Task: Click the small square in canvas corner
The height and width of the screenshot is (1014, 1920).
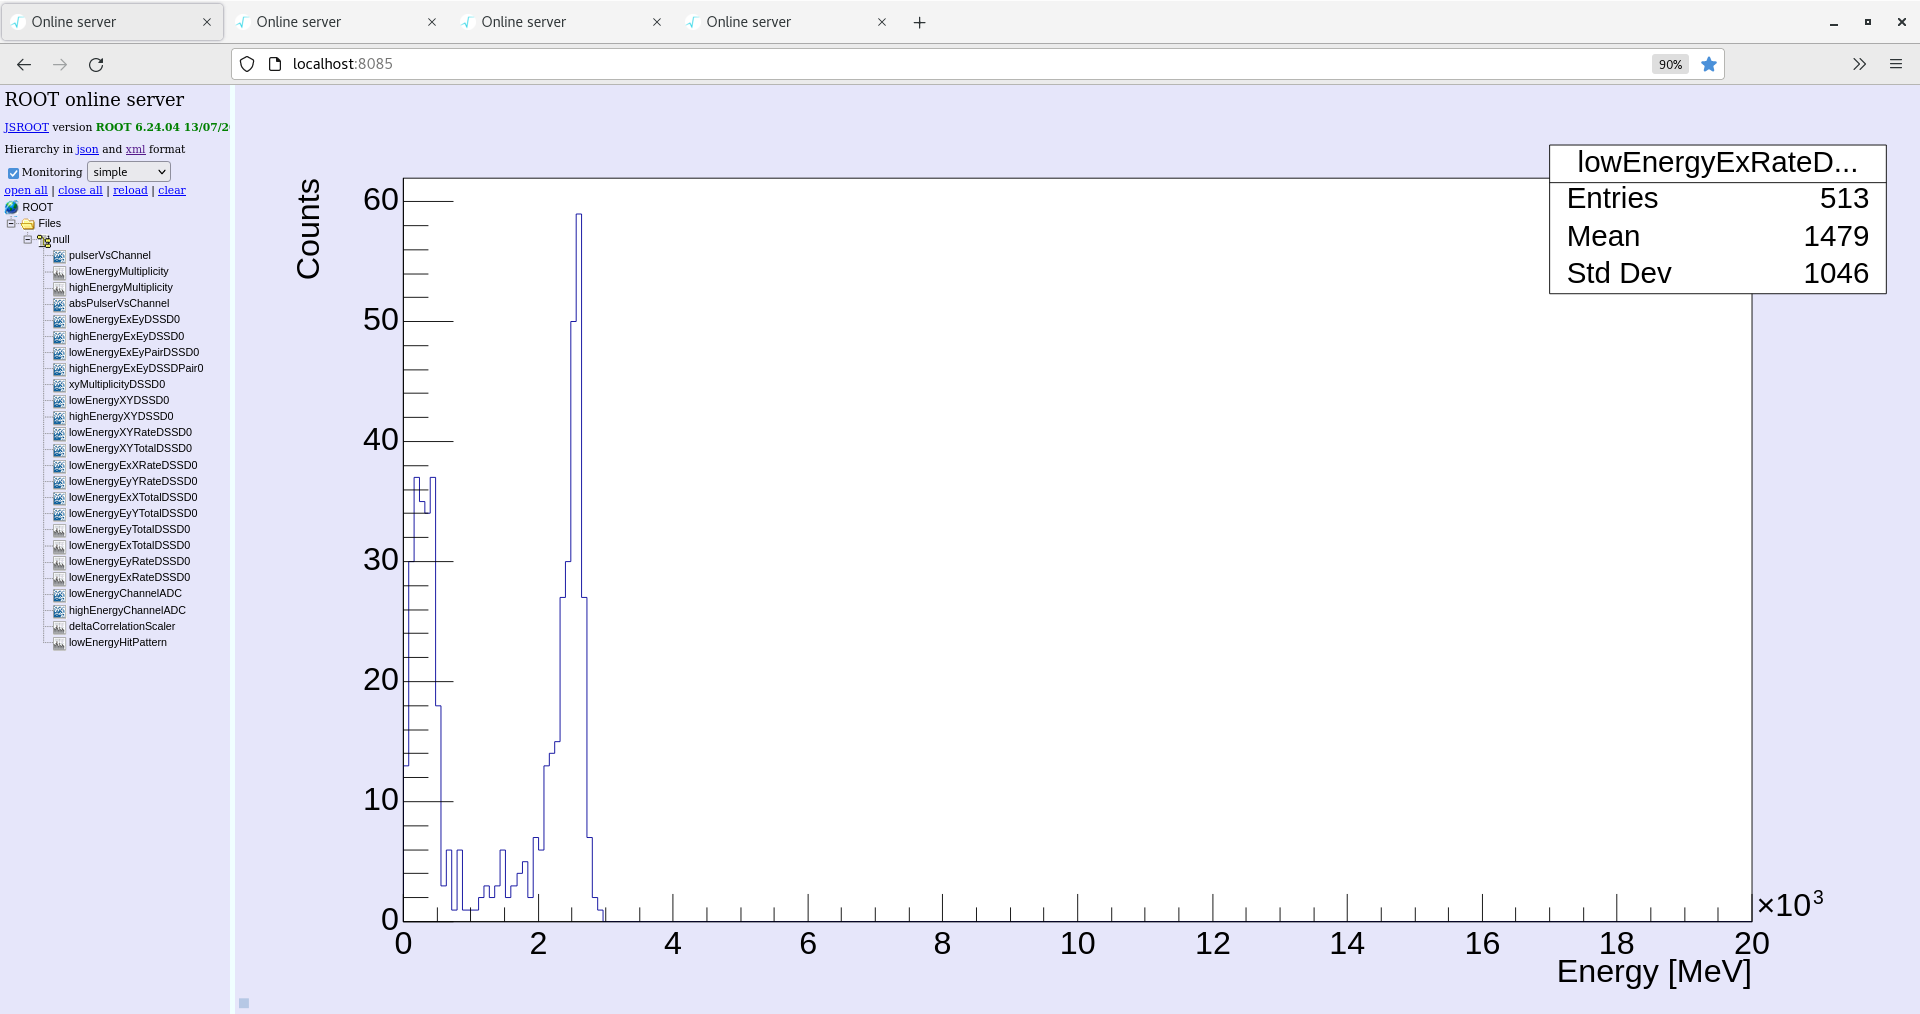Action: [244, 1003]
